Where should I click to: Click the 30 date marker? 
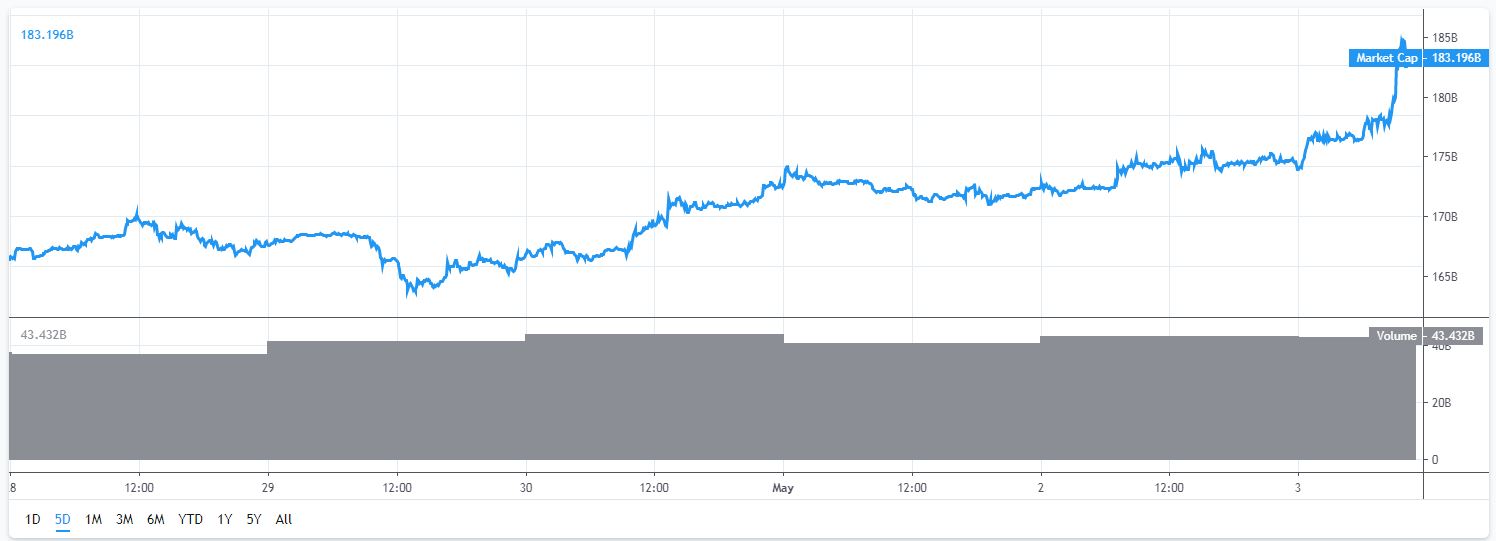pyautogui.click(x=526, y=488)
